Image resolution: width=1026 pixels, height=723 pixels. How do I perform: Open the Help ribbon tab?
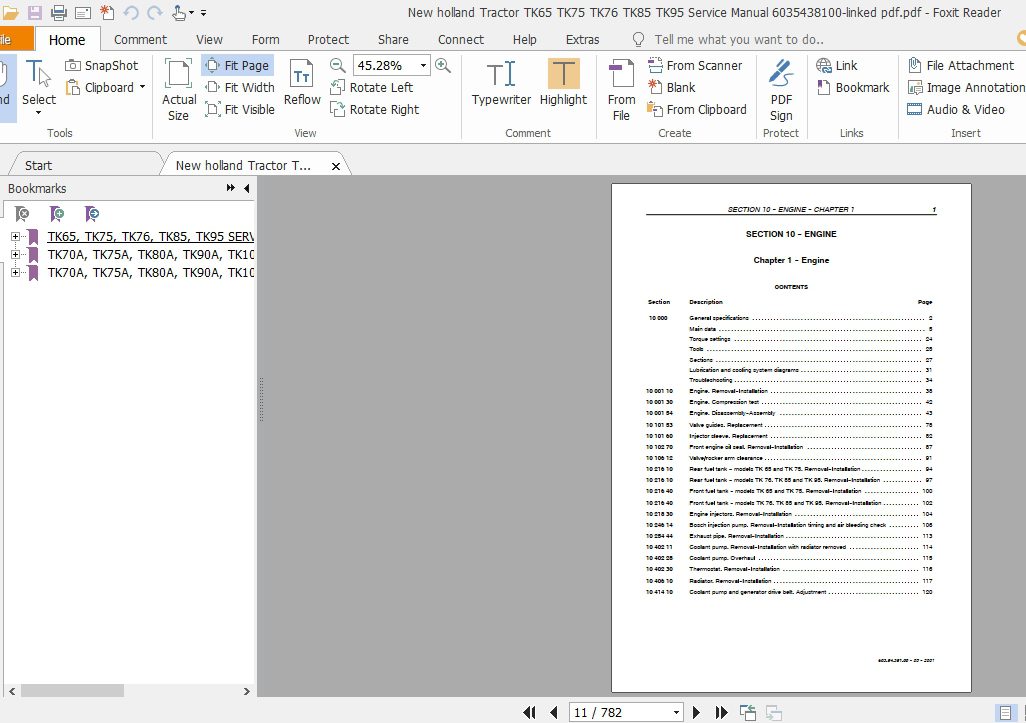[524, 39]
